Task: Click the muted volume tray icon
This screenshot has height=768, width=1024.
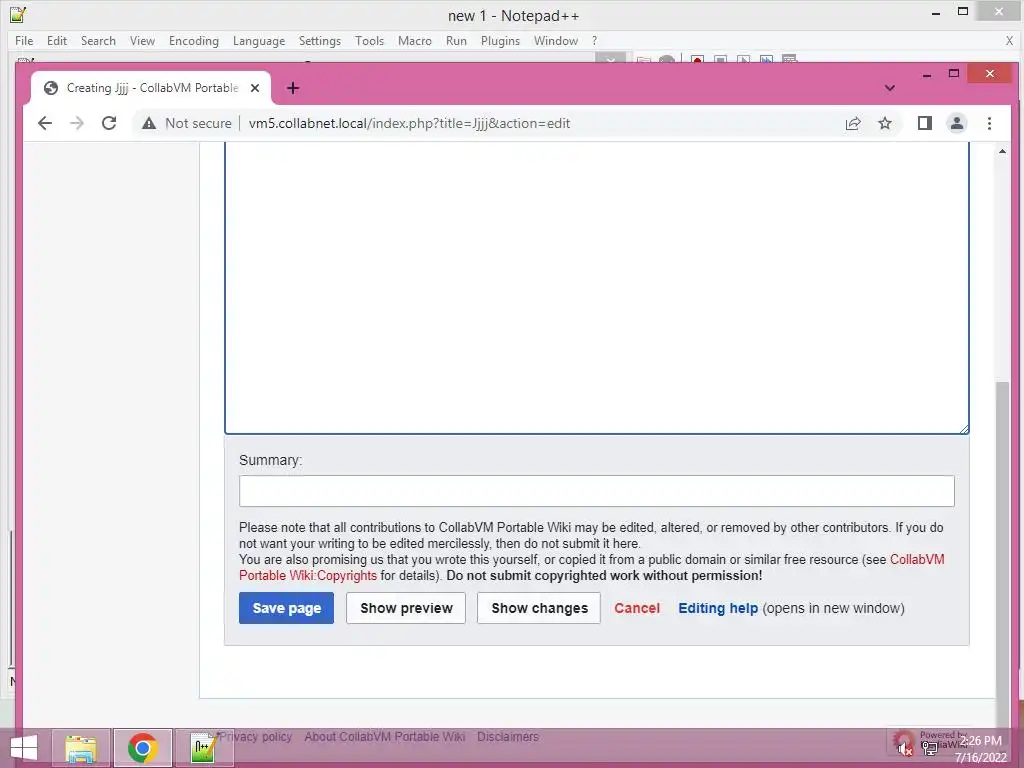Action: [x=904, y=748]
